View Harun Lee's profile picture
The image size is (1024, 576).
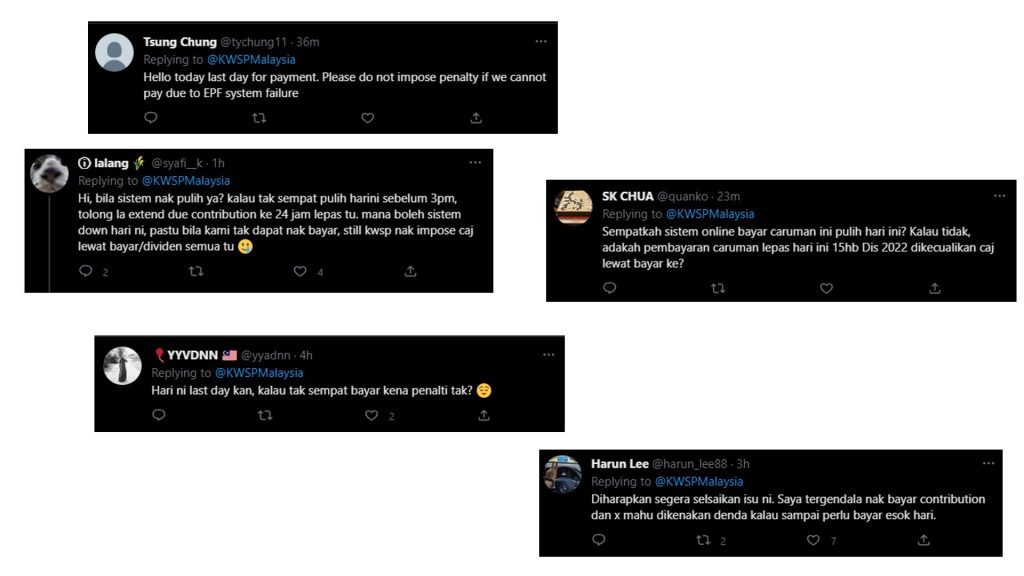[562, 474]
